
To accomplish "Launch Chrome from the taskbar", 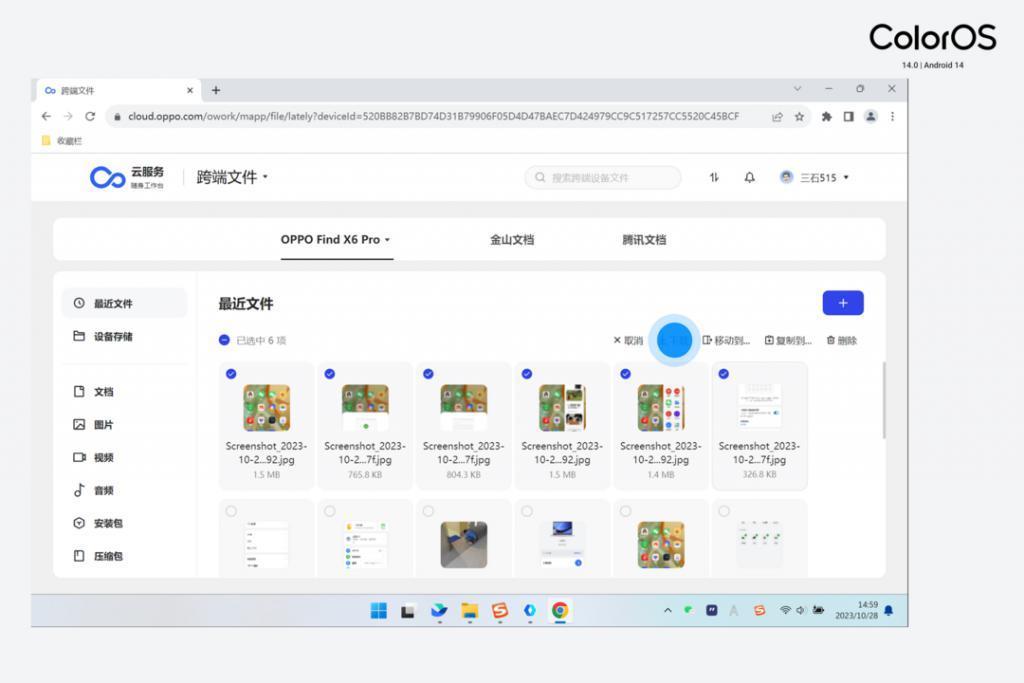I will [559, 608].
